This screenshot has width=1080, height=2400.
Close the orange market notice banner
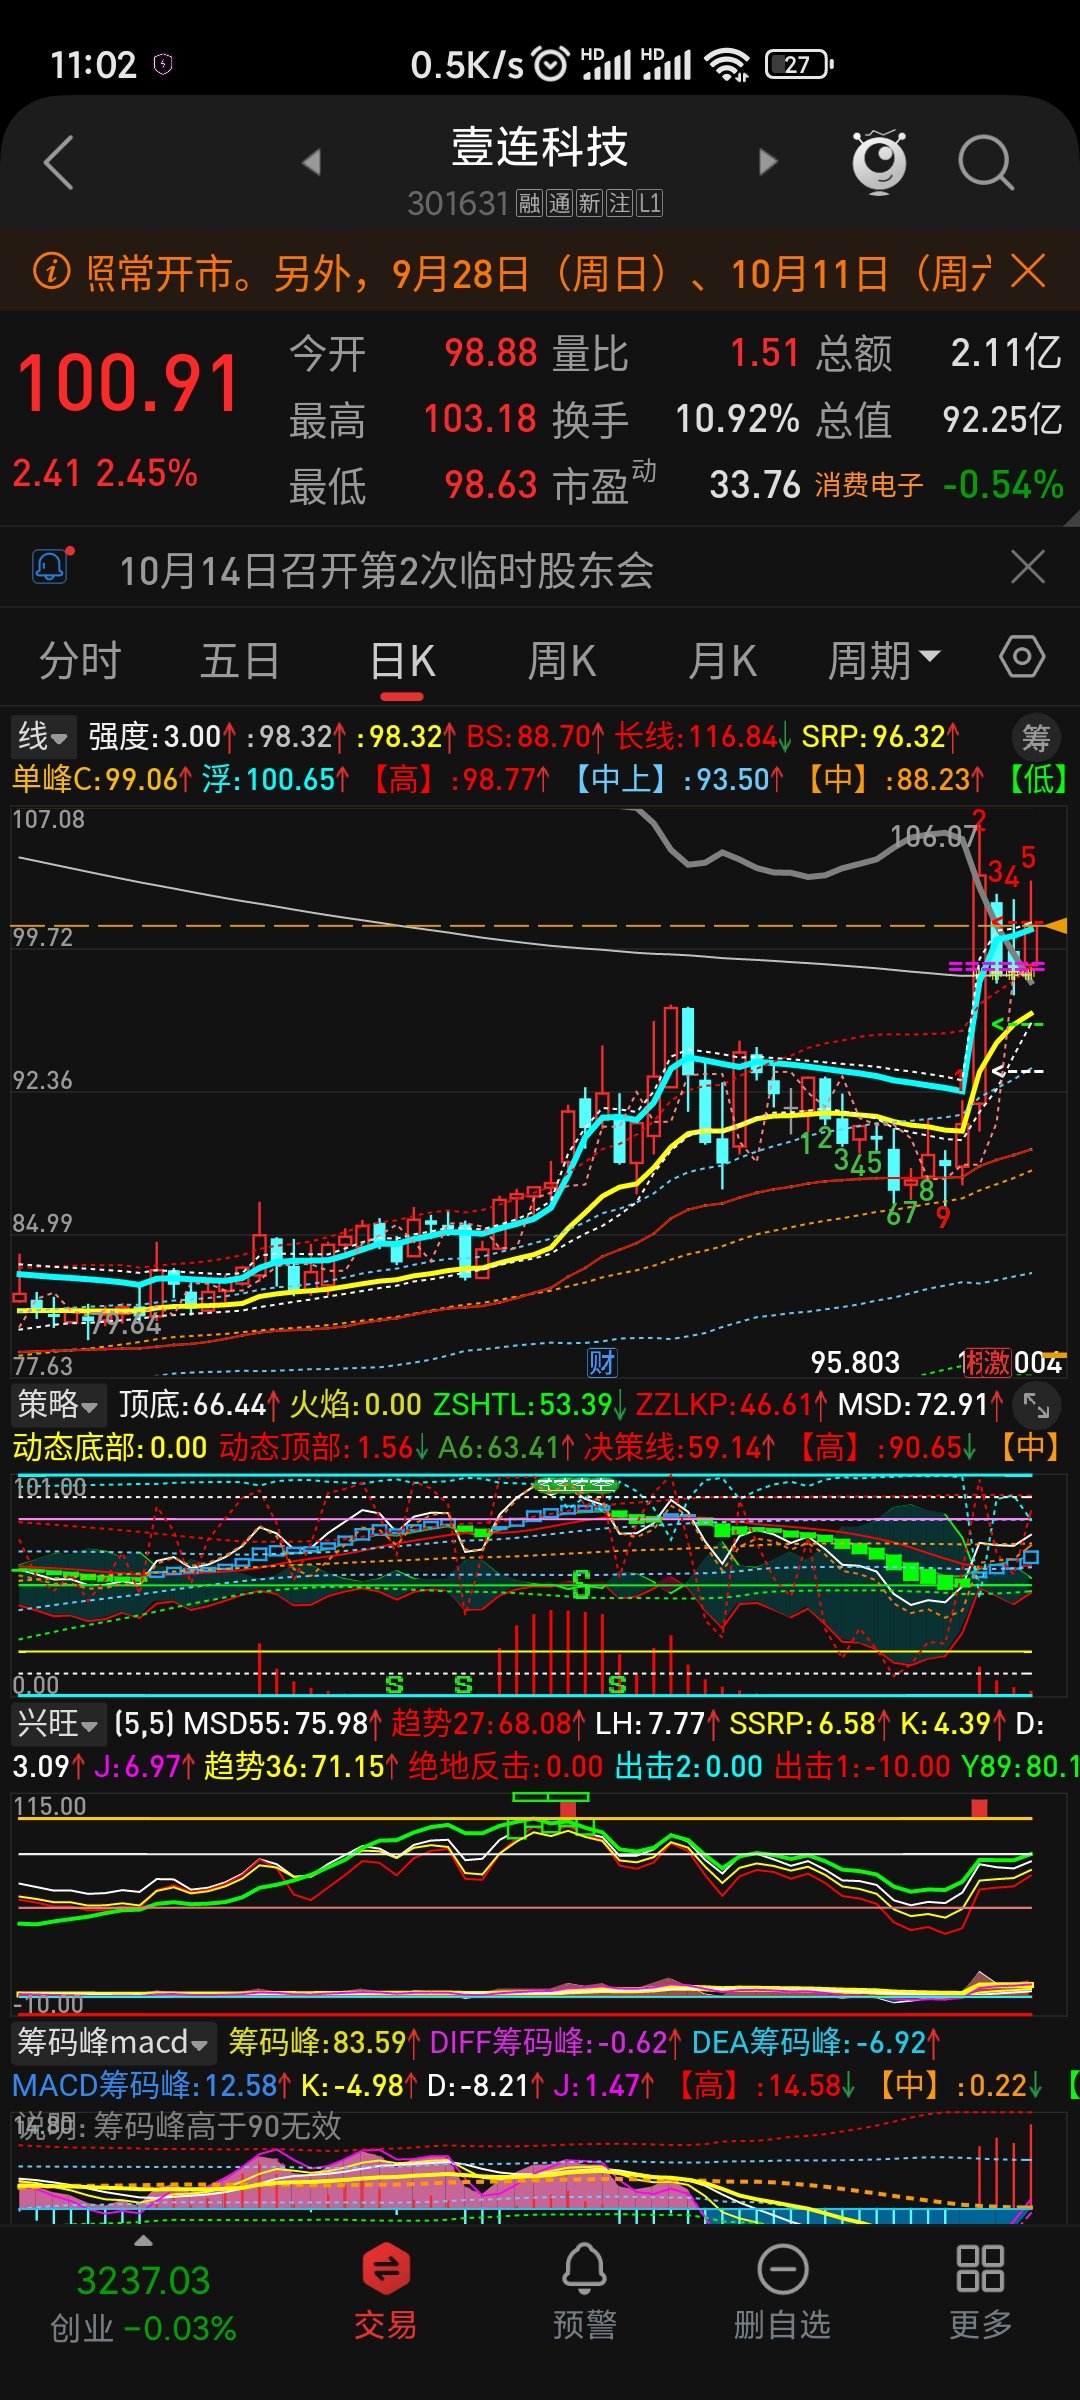1028,271
